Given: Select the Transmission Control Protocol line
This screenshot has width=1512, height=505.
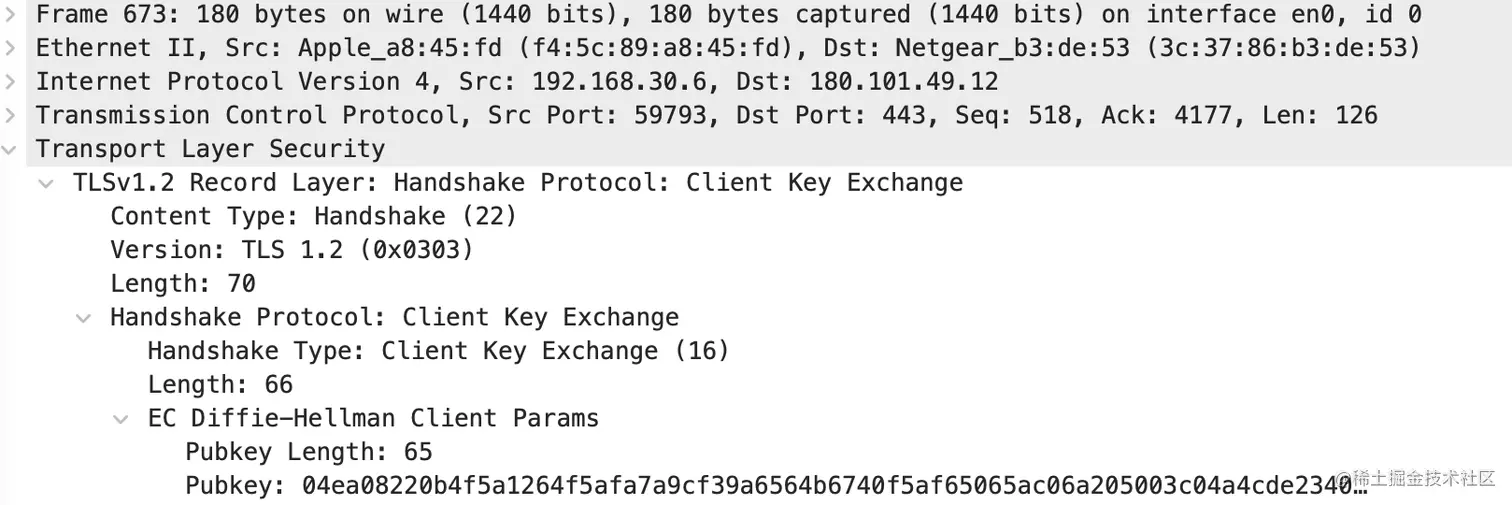Looking at the screenshot, I should 707,115.
